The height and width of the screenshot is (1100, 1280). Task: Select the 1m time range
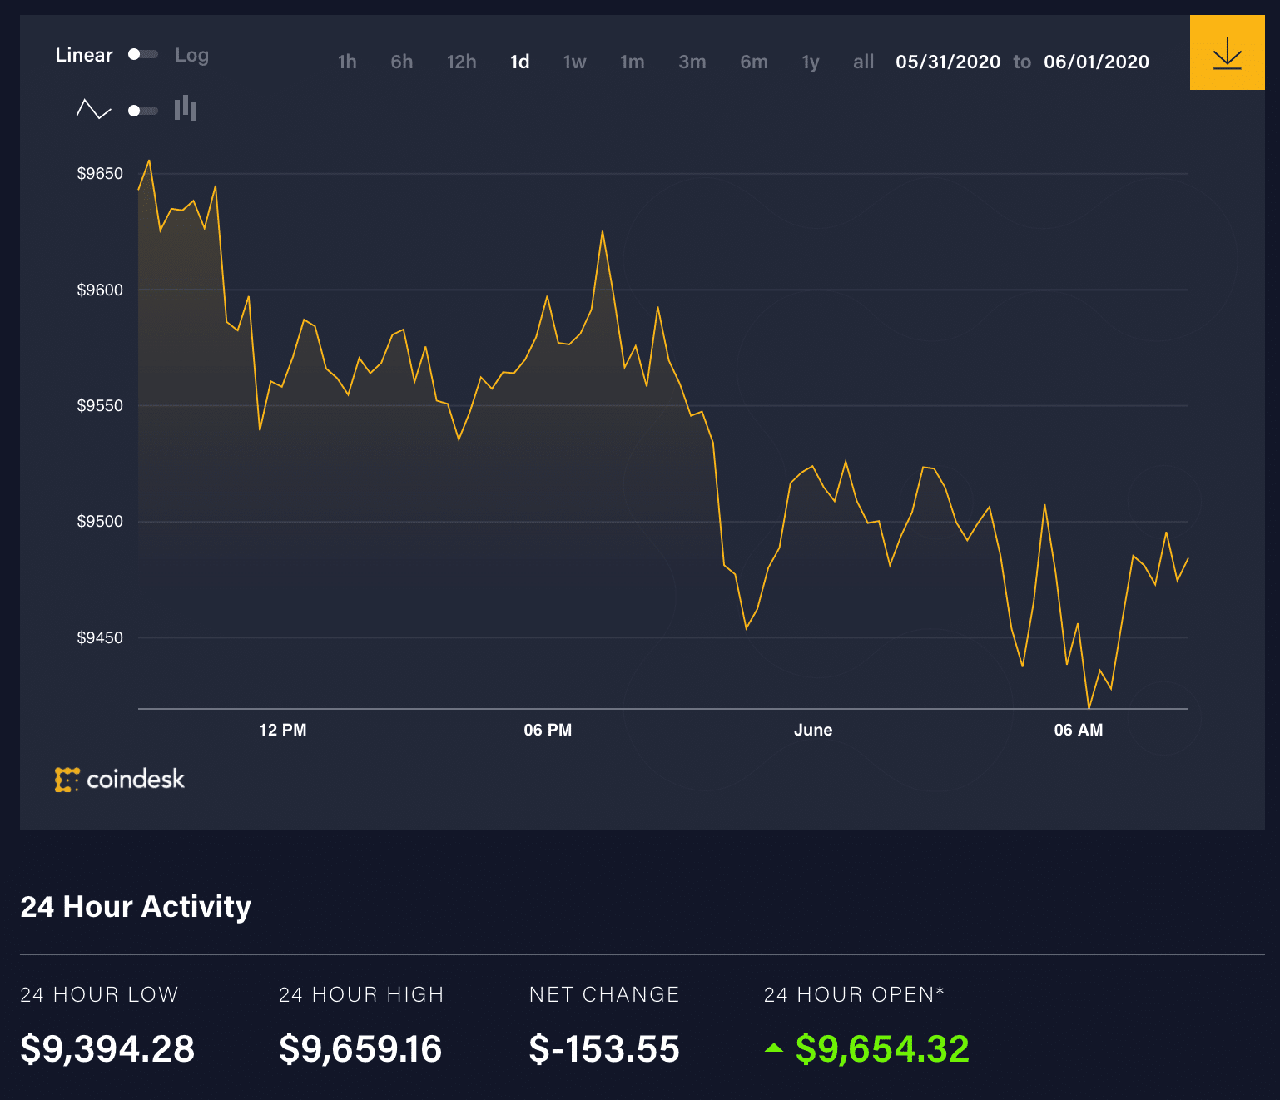[x=632, y=62]
